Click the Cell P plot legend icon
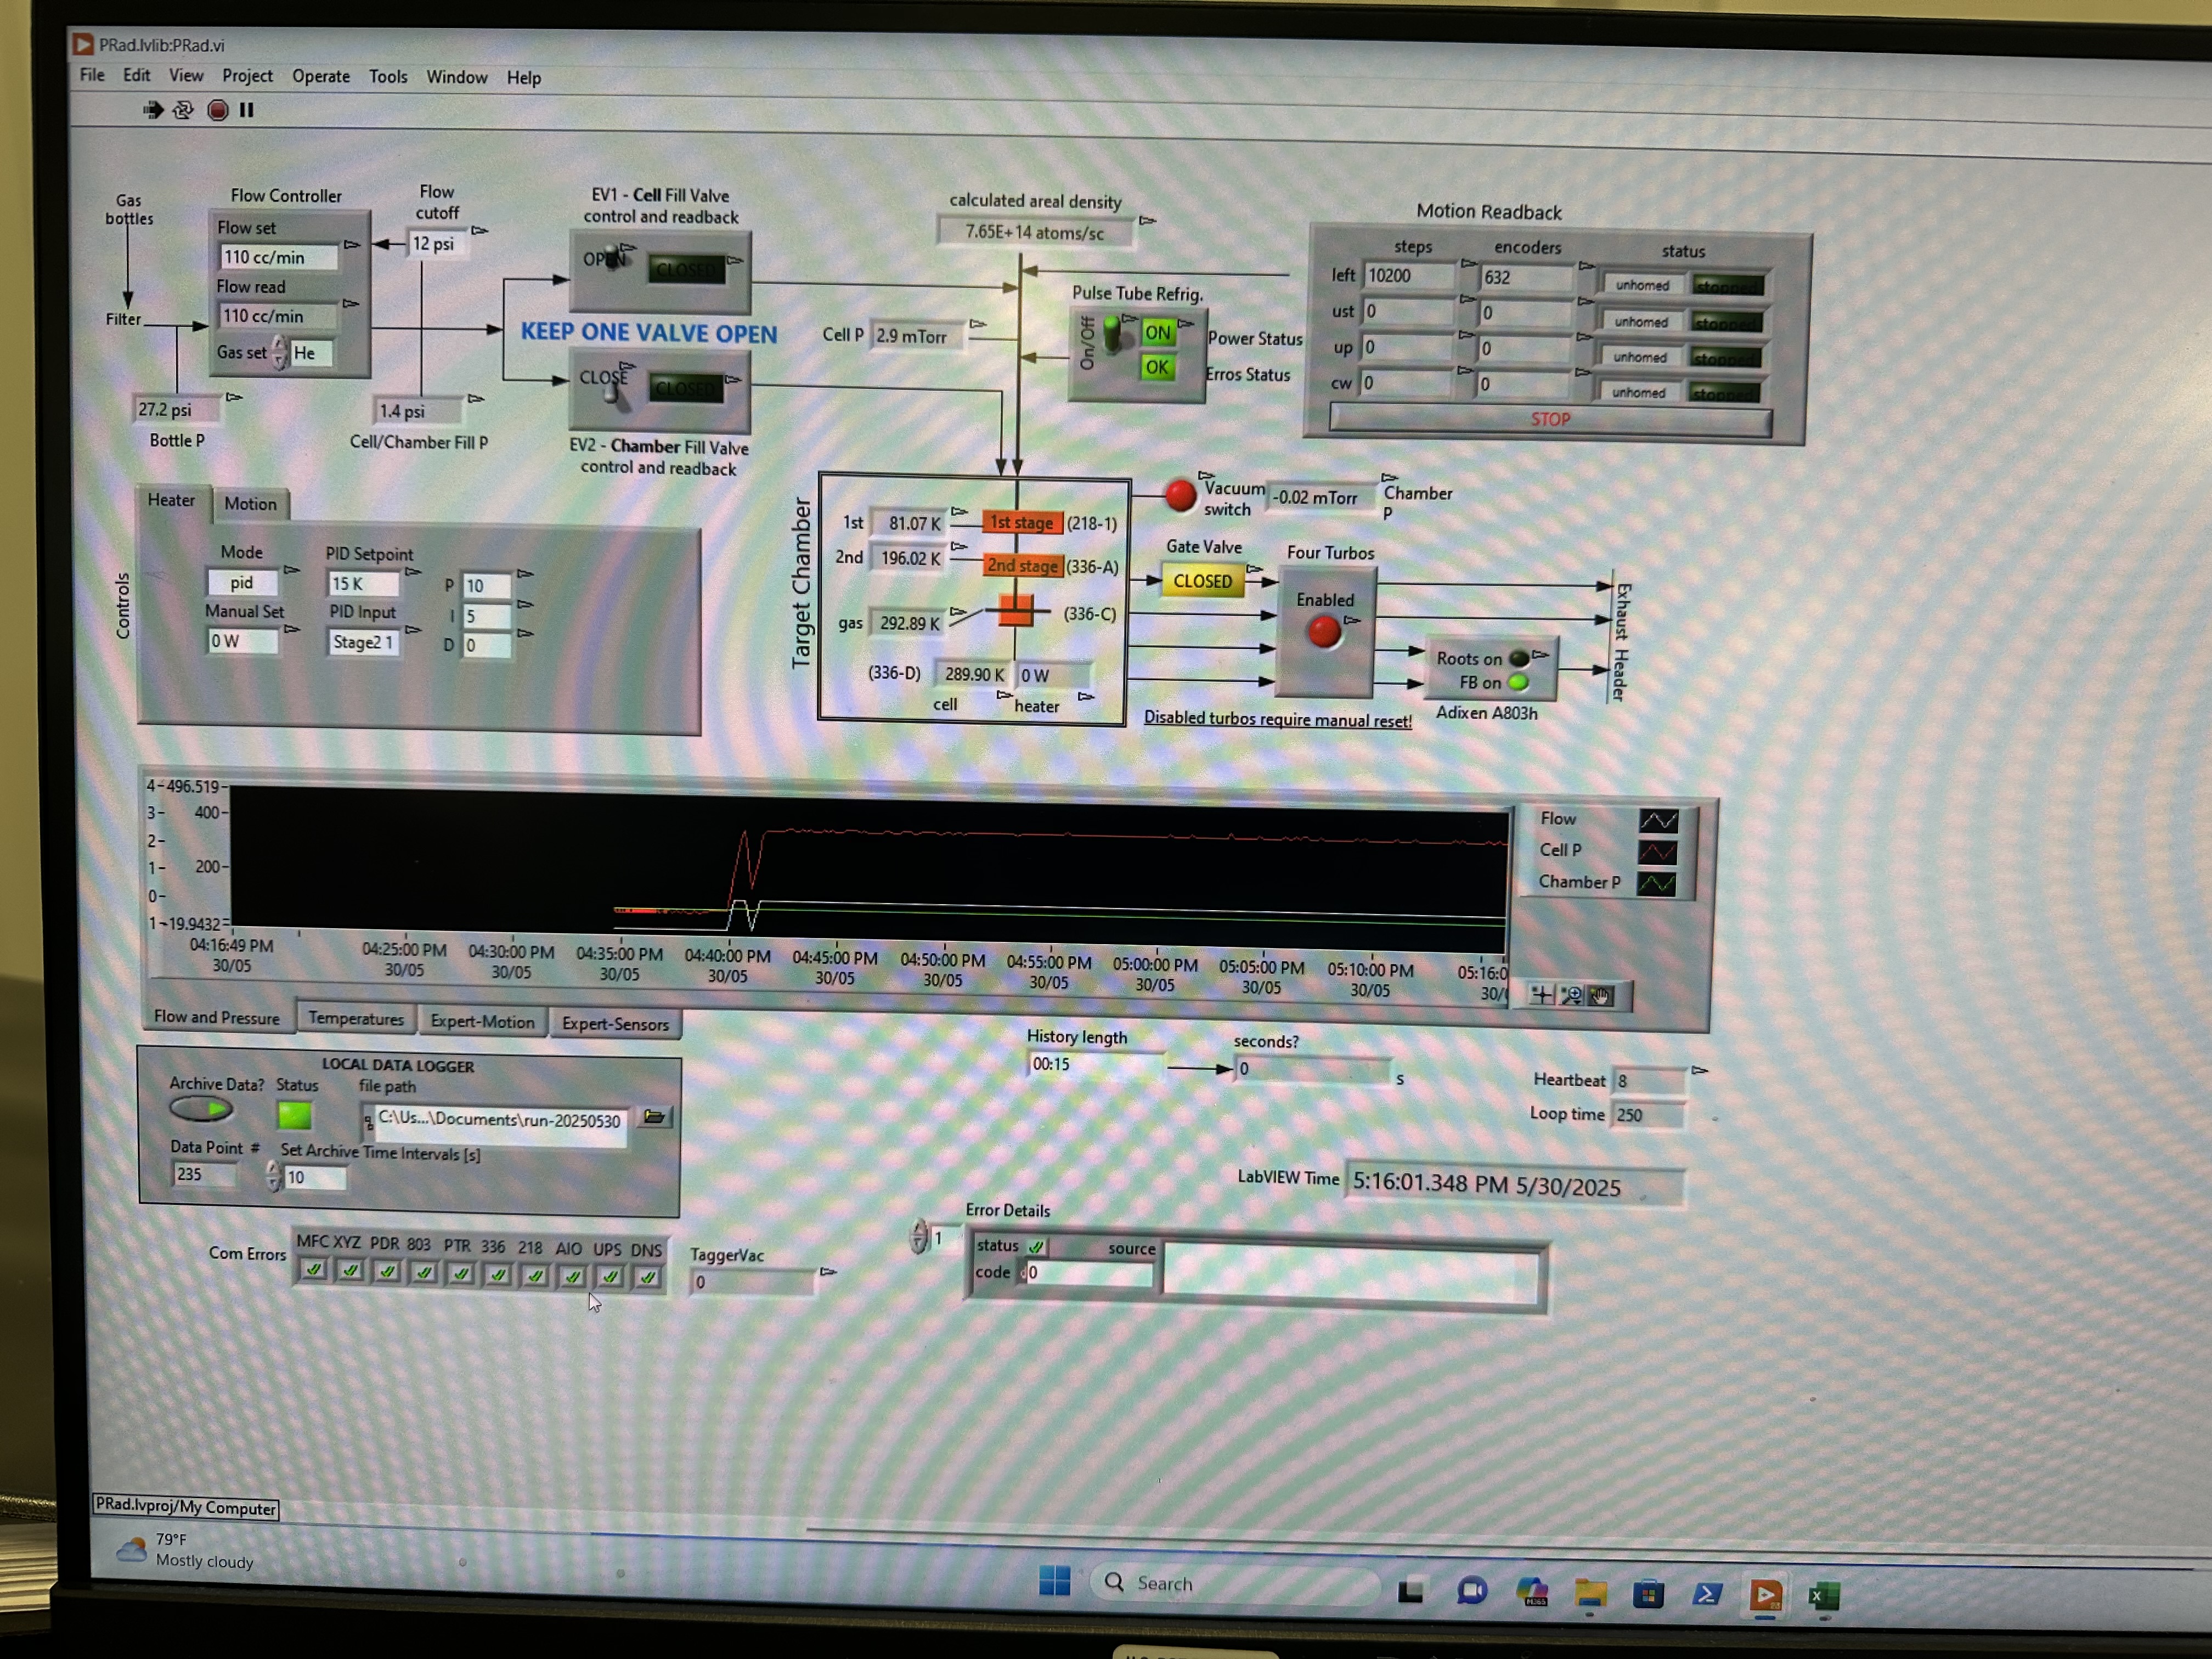2212x1659 pixels. [1657, 852]
